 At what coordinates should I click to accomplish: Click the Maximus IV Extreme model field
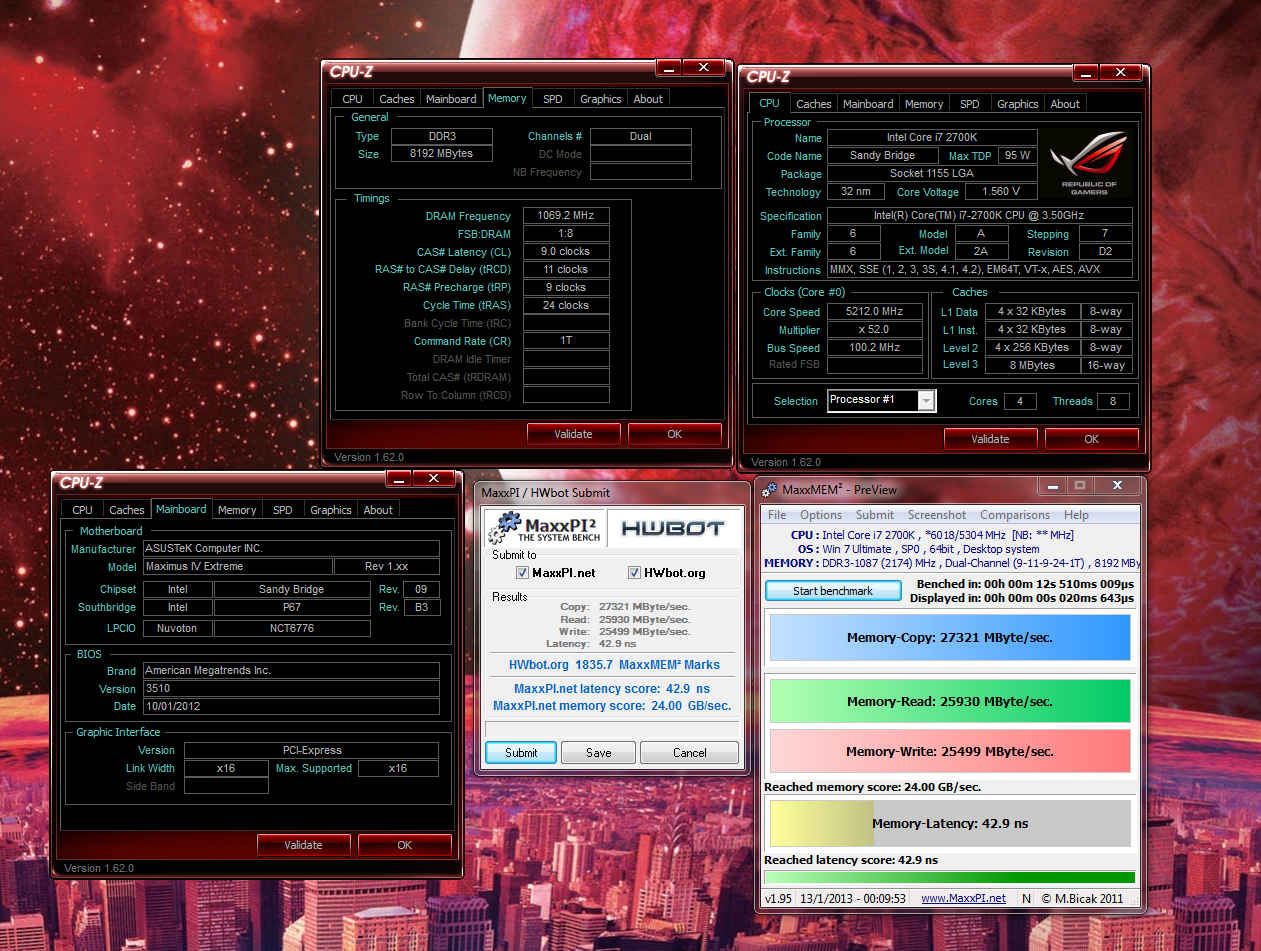[237, 567]
